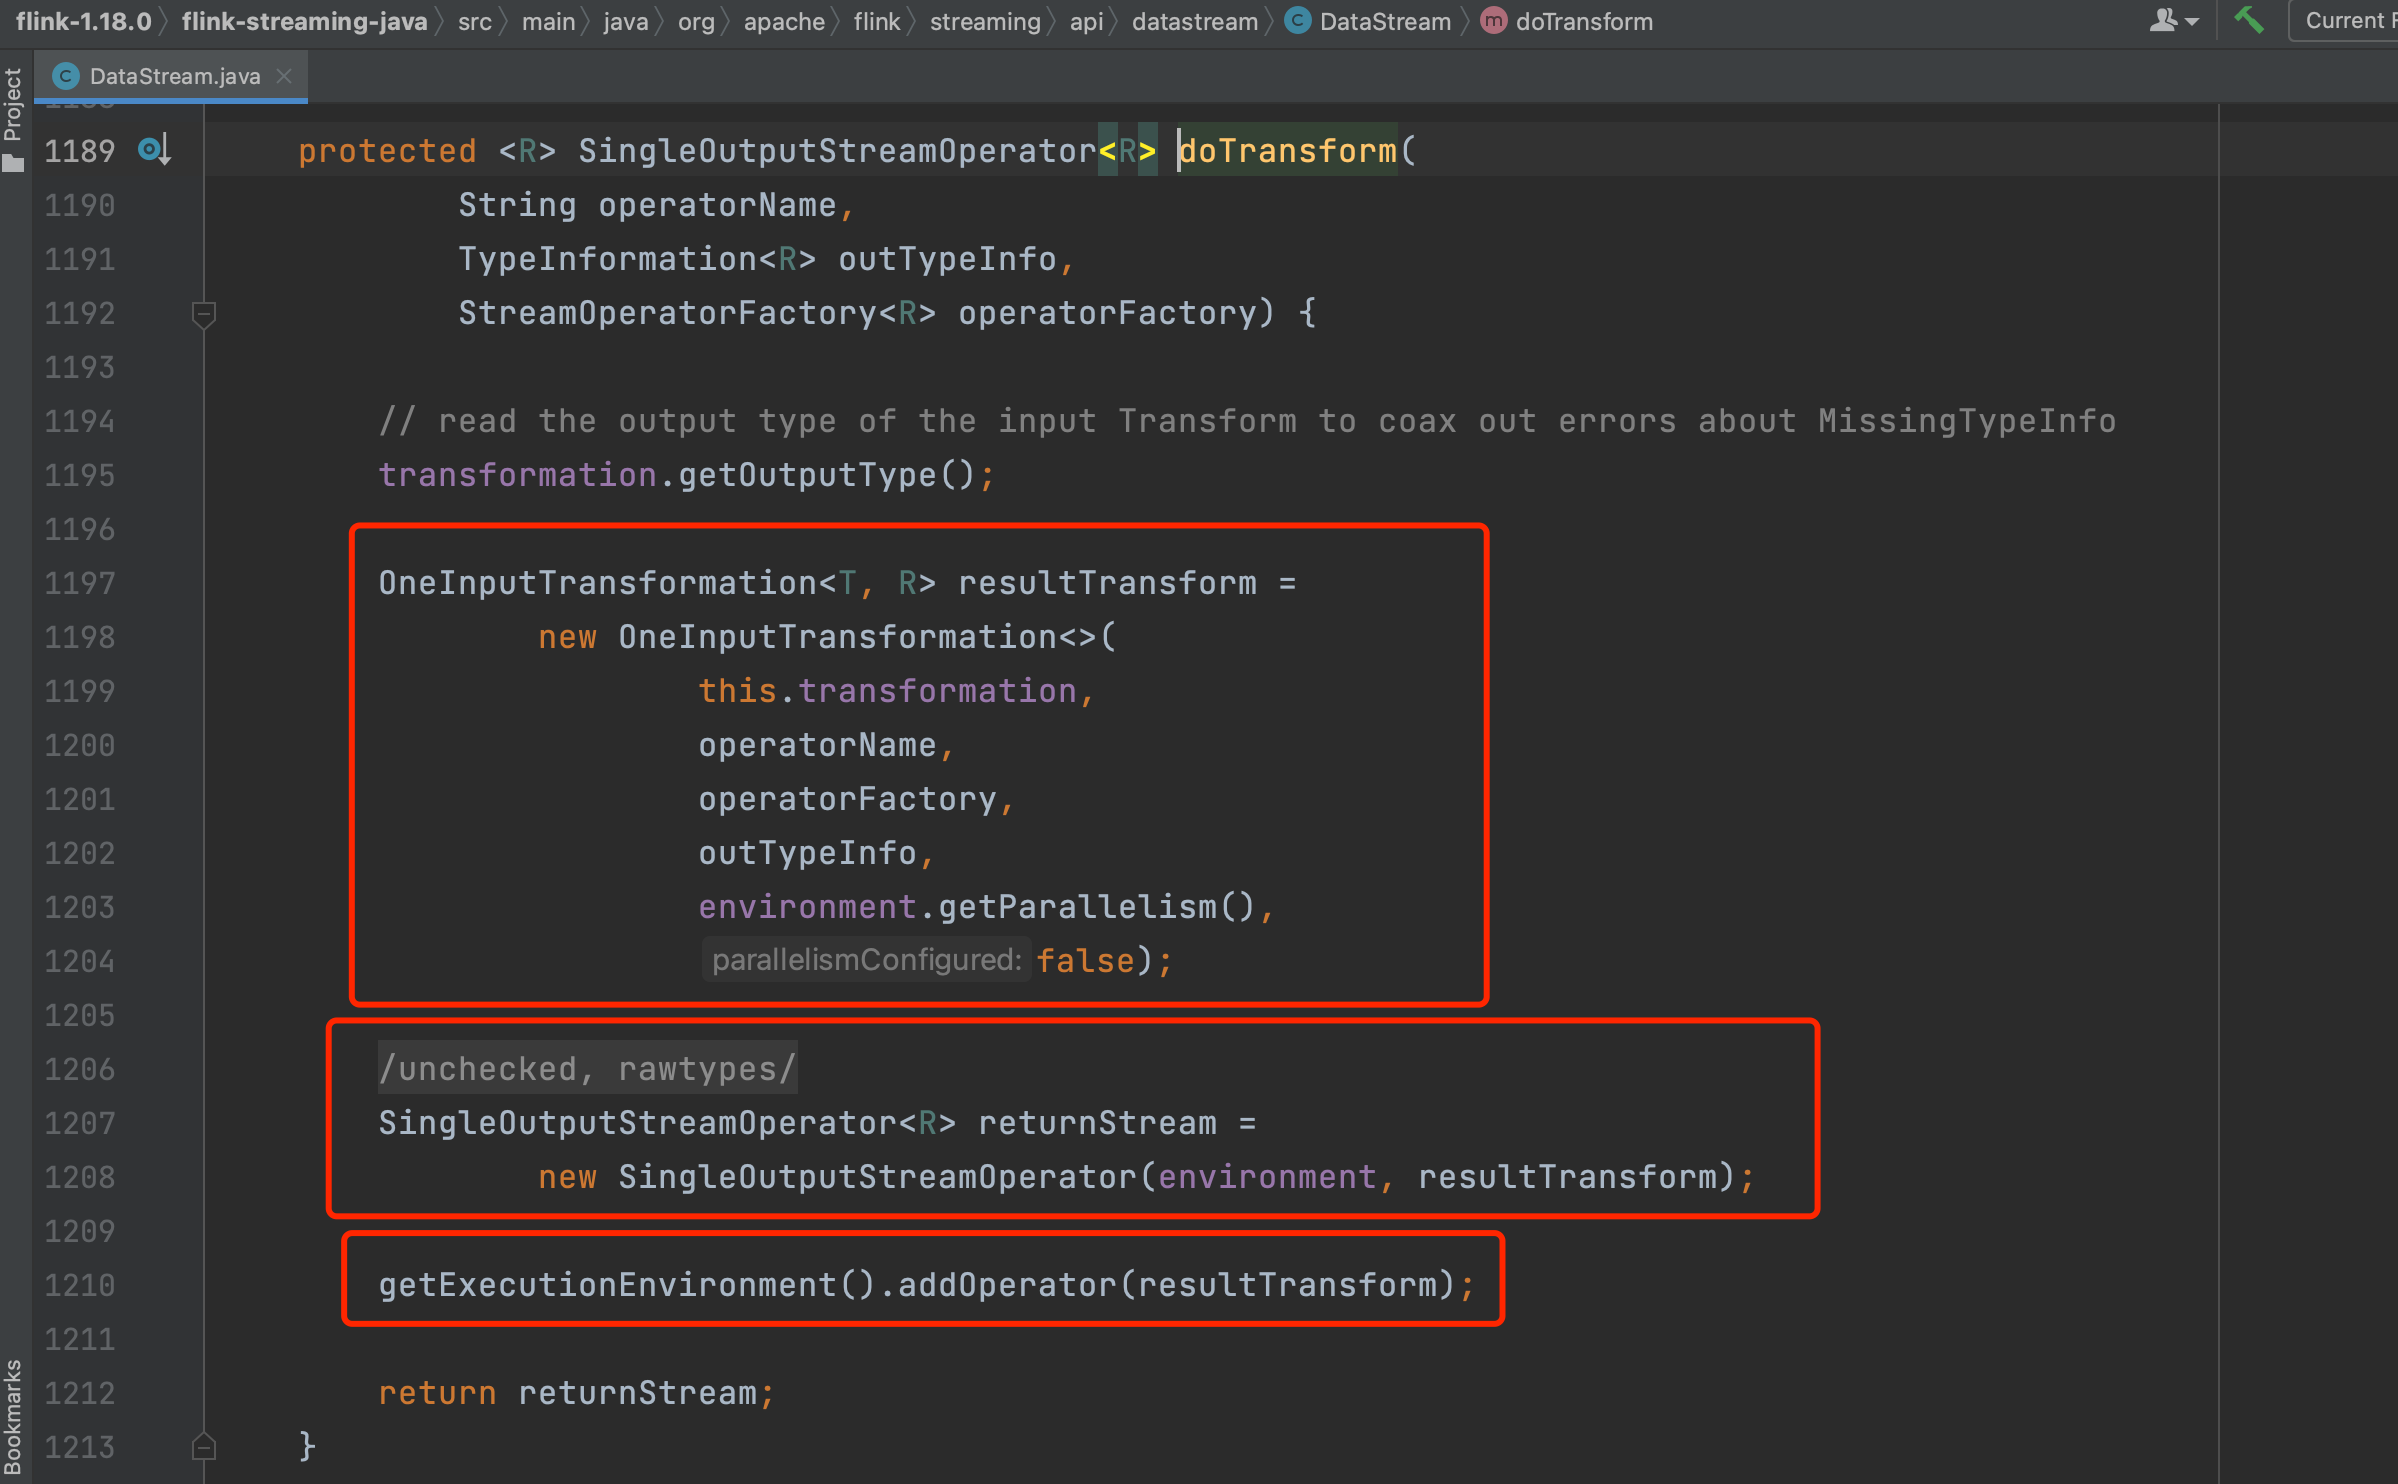Open the Current File run configuration selector
The height and width of the screenshot is (1484, 2398).
pos(2346,21)
